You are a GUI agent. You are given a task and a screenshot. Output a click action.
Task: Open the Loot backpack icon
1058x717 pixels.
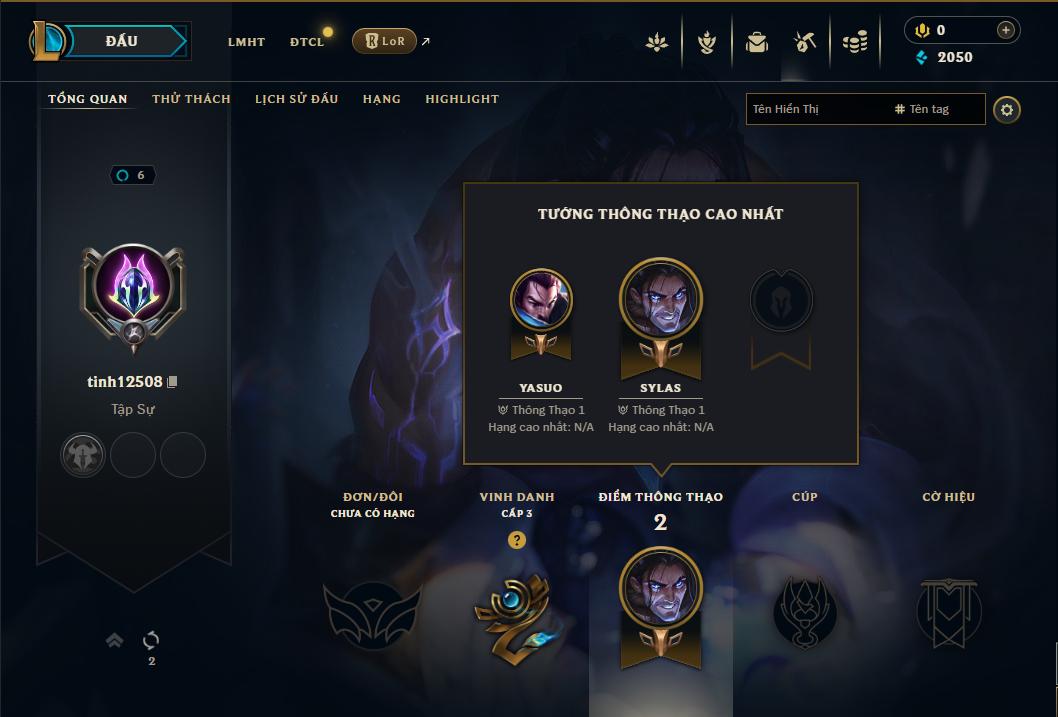(756, 42)
